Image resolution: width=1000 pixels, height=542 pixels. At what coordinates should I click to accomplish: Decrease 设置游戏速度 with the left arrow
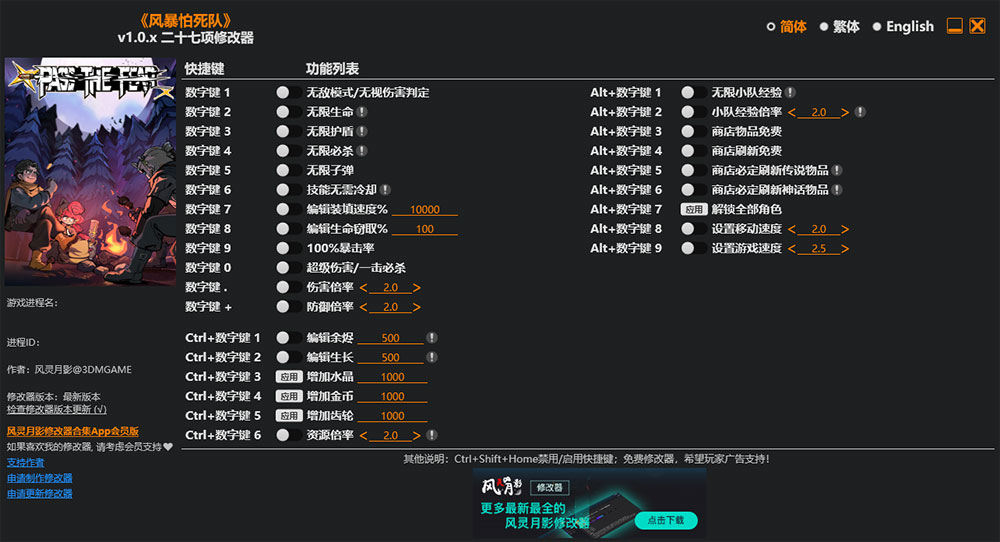[x=791, y=249]
